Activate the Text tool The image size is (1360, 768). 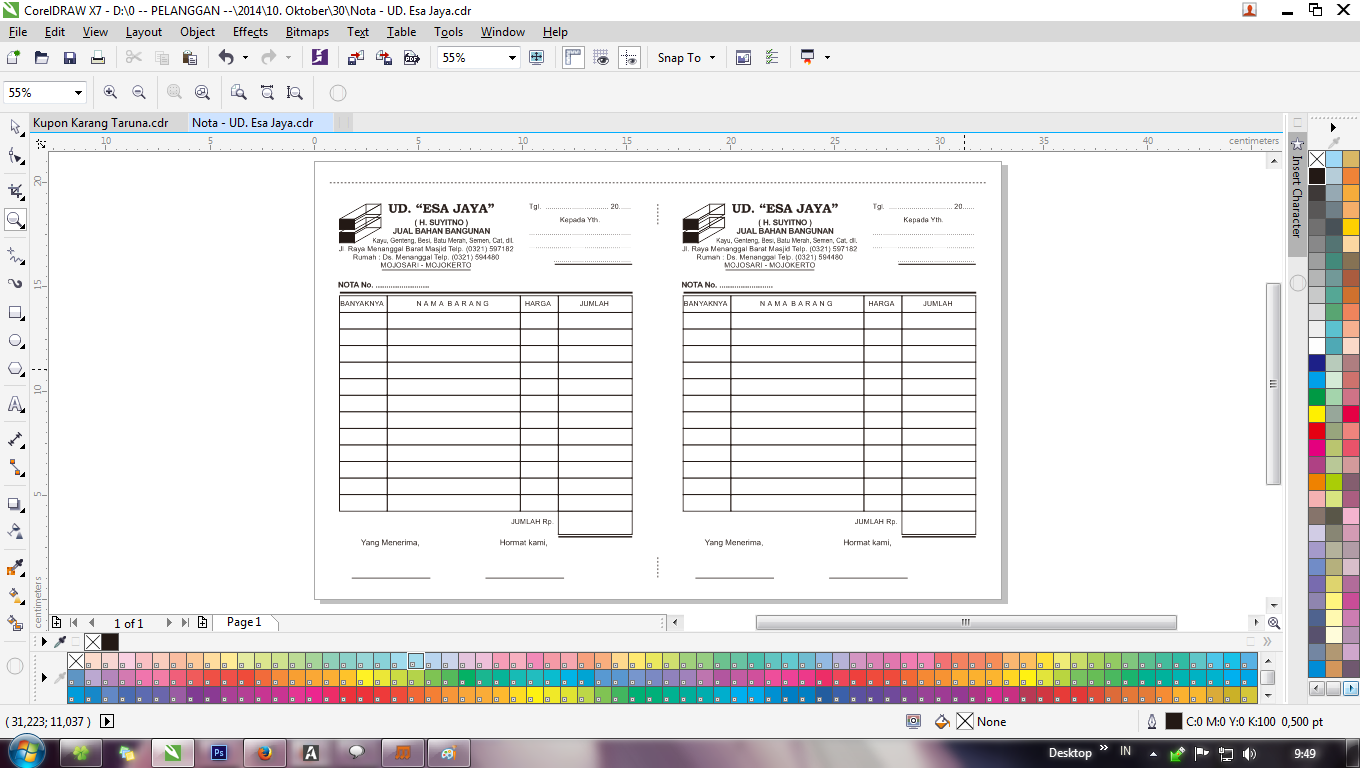click(15, 405)
